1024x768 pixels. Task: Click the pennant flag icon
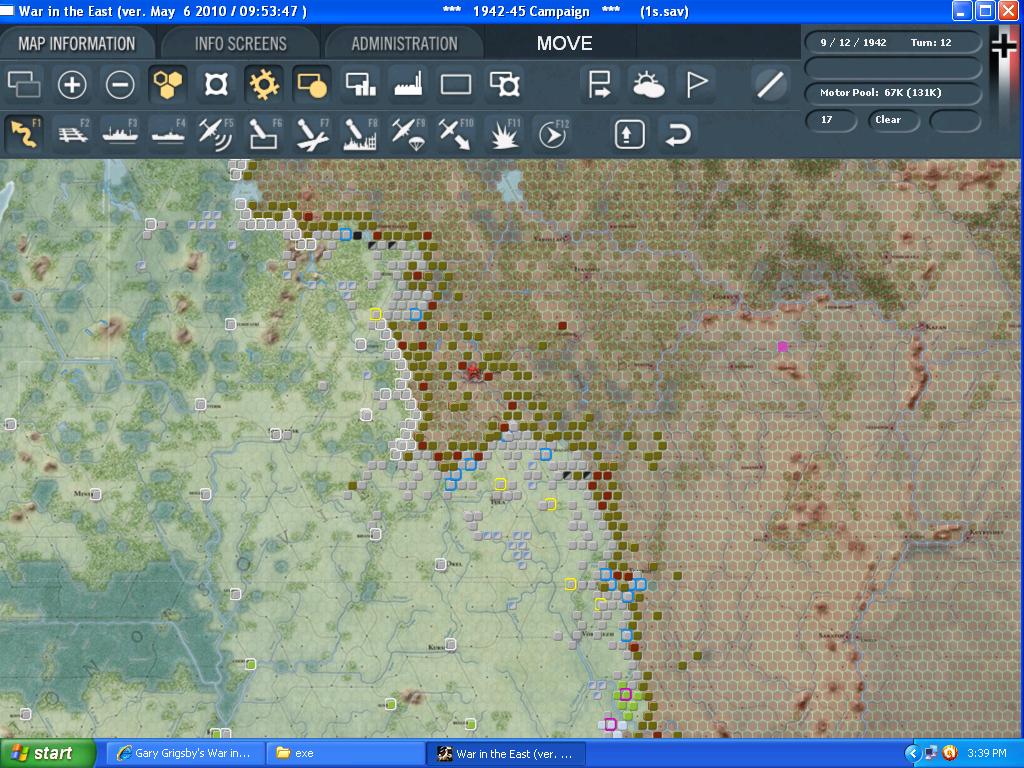point(696,85)
